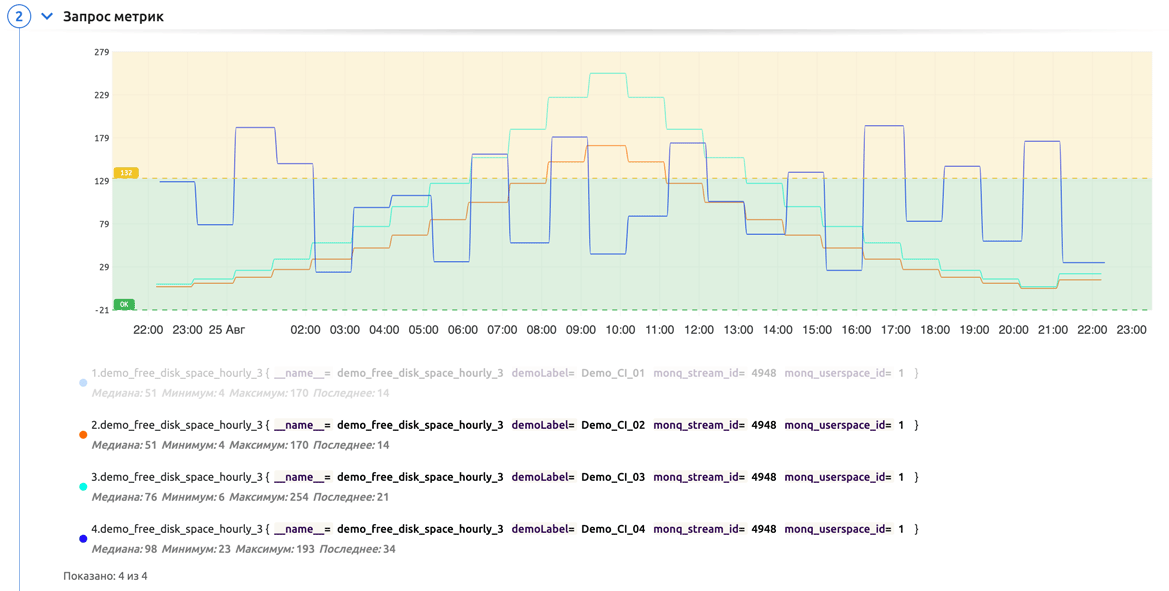Collapse the Запрос метрик section chevron
The height and width of the screenshot is (591, 1169).
pyautogui.click(x=47, y=17)
